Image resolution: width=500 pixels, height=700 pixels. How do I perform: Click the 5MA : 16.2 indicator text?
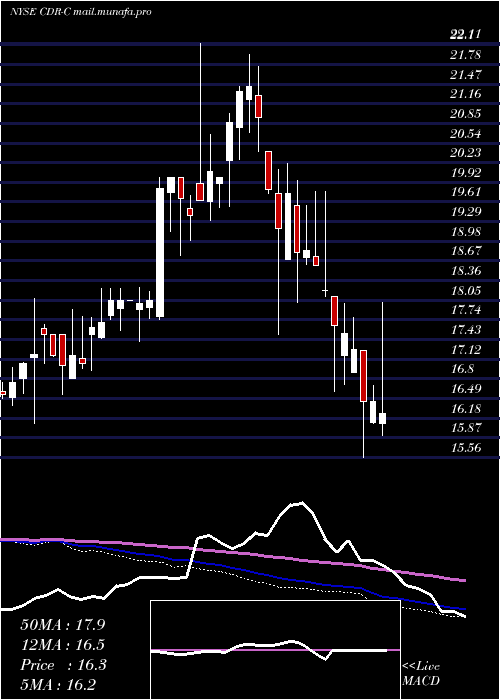[x=58, y=685]
